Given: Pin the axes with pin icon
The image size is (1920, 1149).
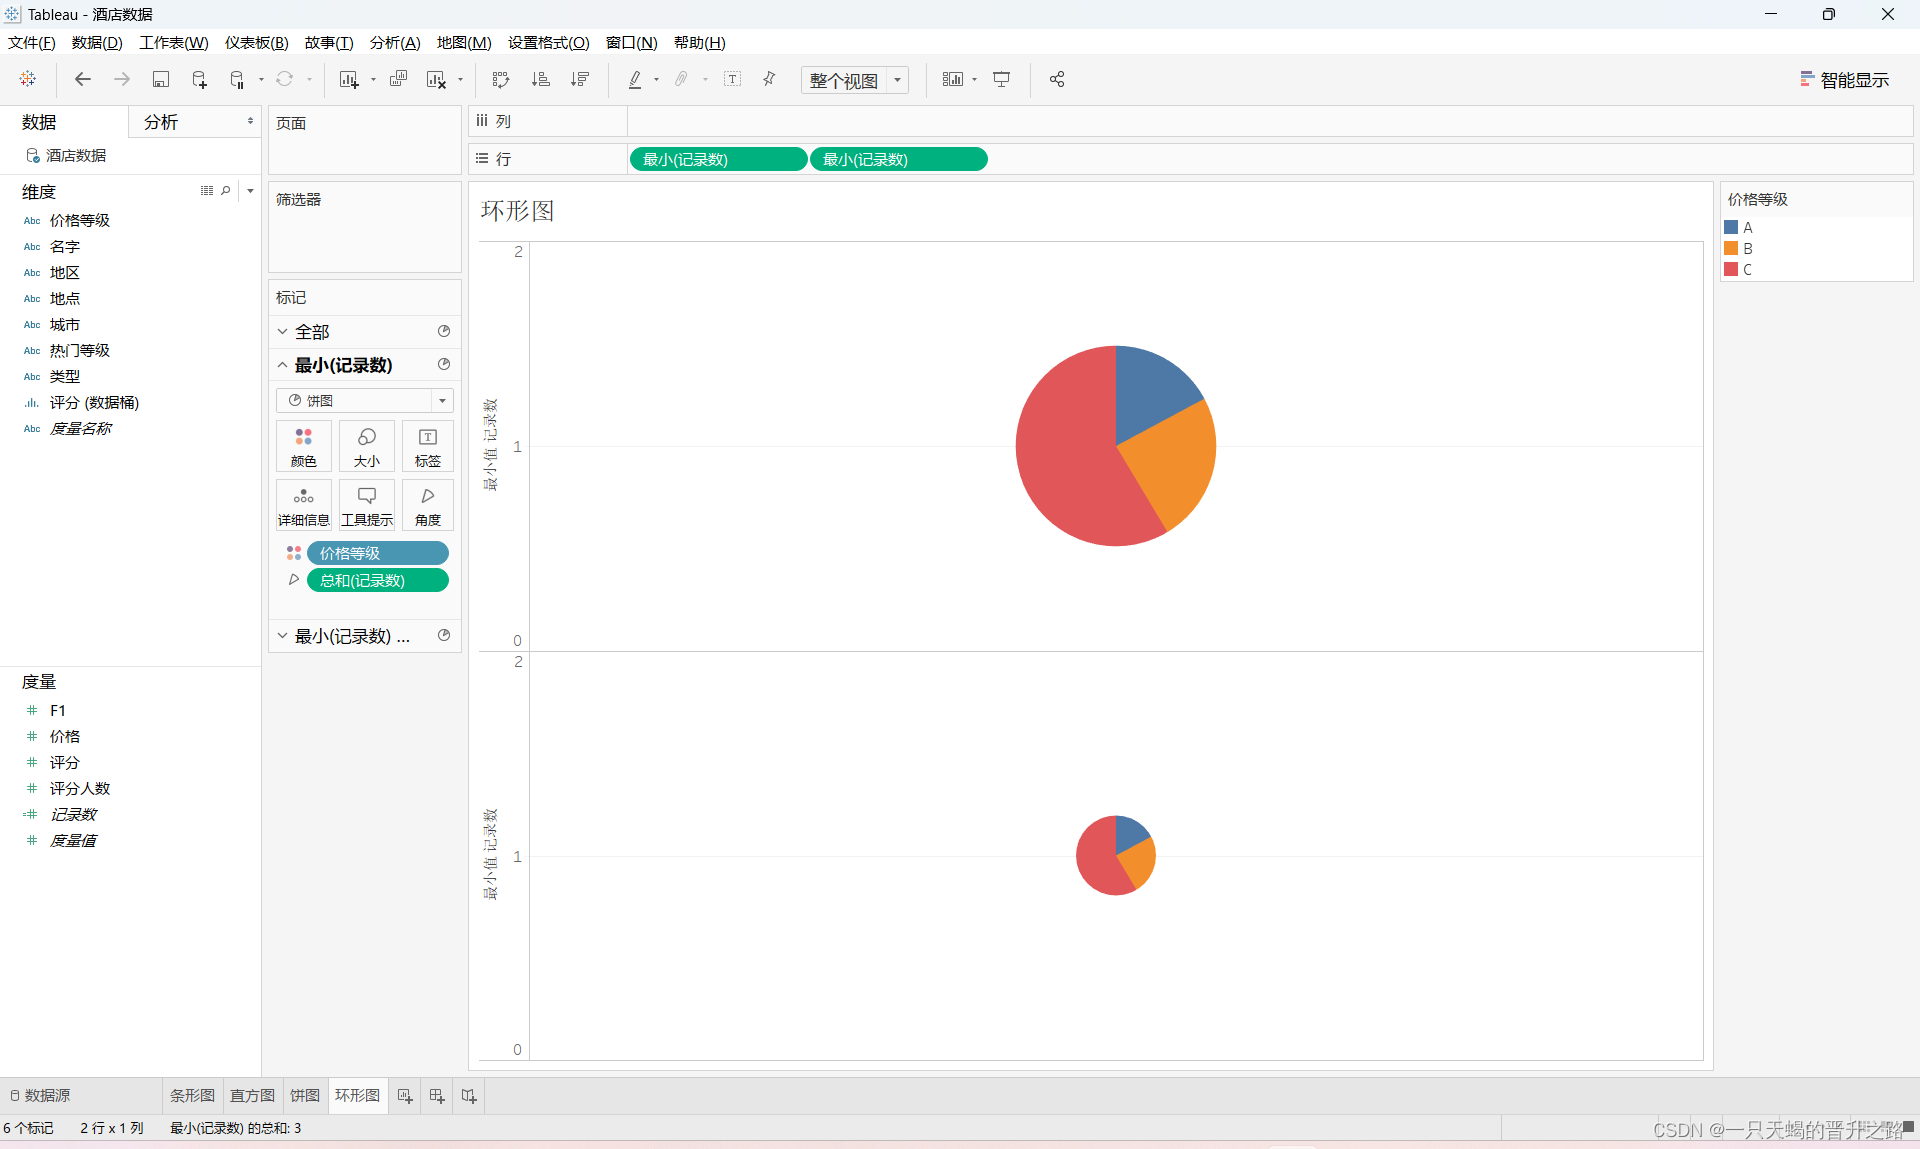Looking at the screenshot, I should (x=769, y=79).
